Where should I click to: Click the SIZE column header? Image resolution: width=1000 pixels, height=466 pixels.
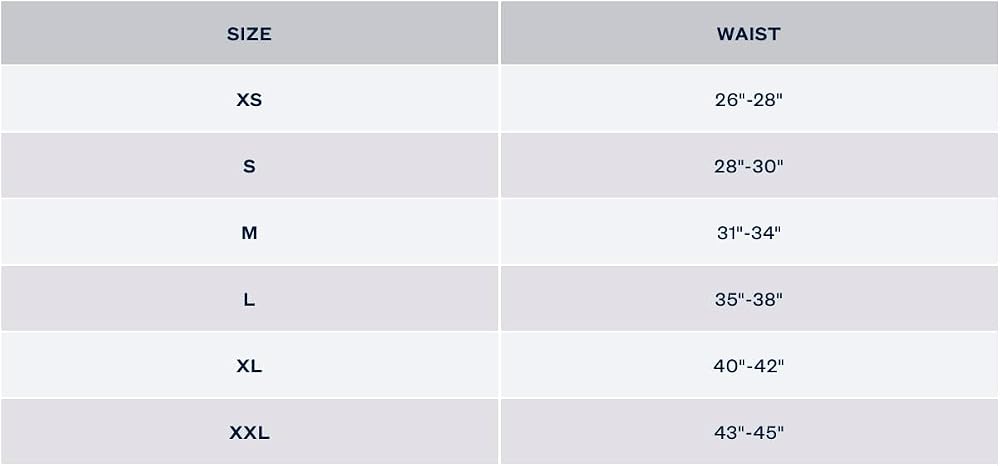[249, 34]
